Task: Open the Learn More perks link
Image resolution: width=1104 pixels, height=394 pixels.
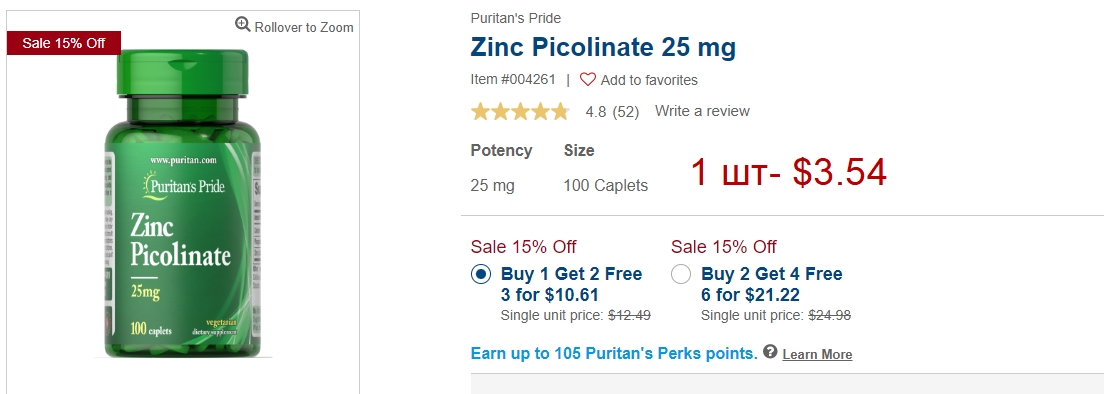Action: point(817,355)
